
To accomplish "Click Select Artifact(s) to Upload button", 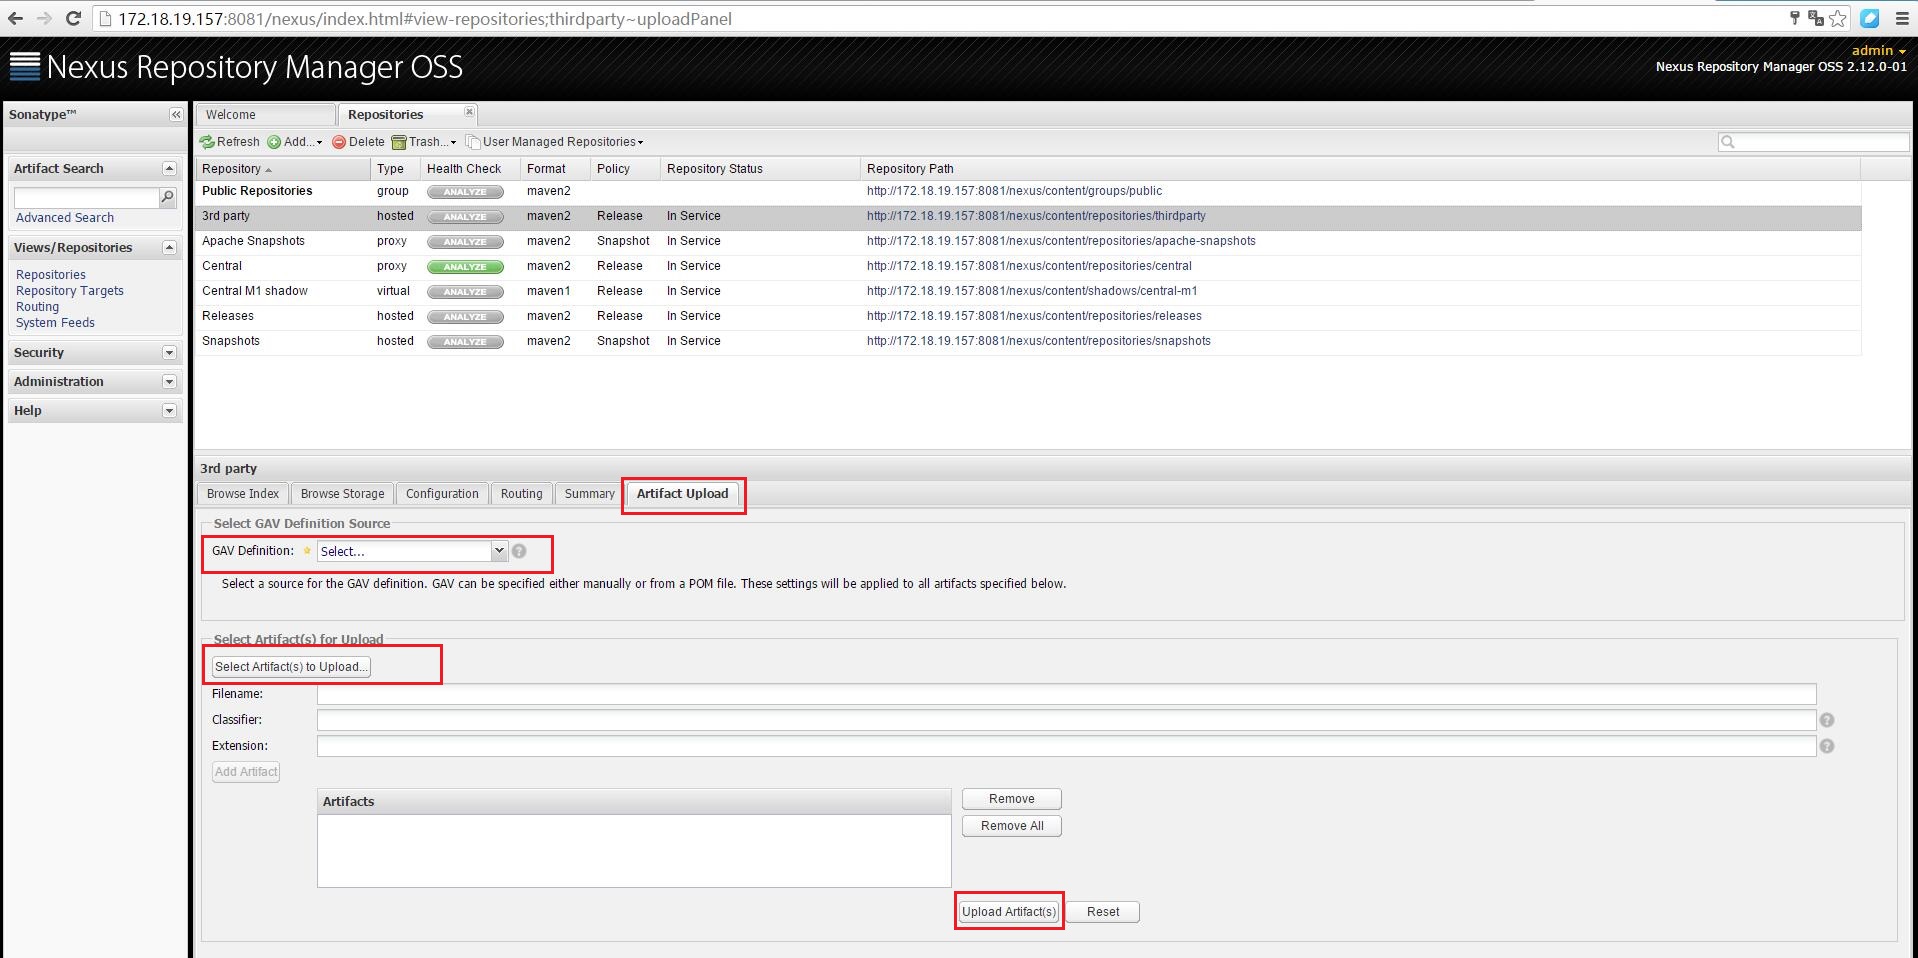I will 291,667.
